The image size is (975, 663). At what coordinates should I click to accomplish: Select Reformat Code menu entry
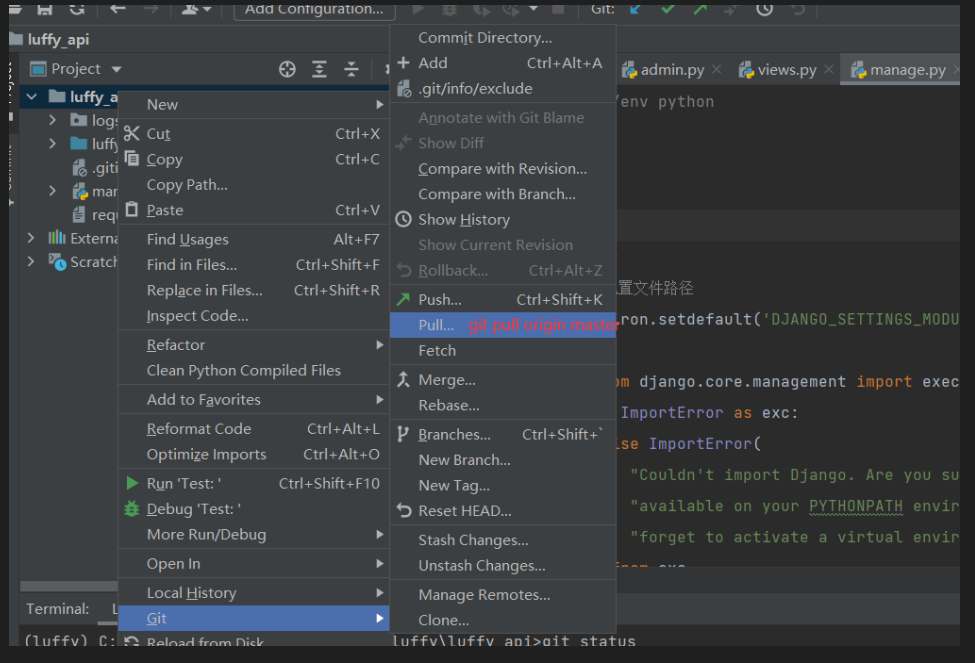click(253, 429)
